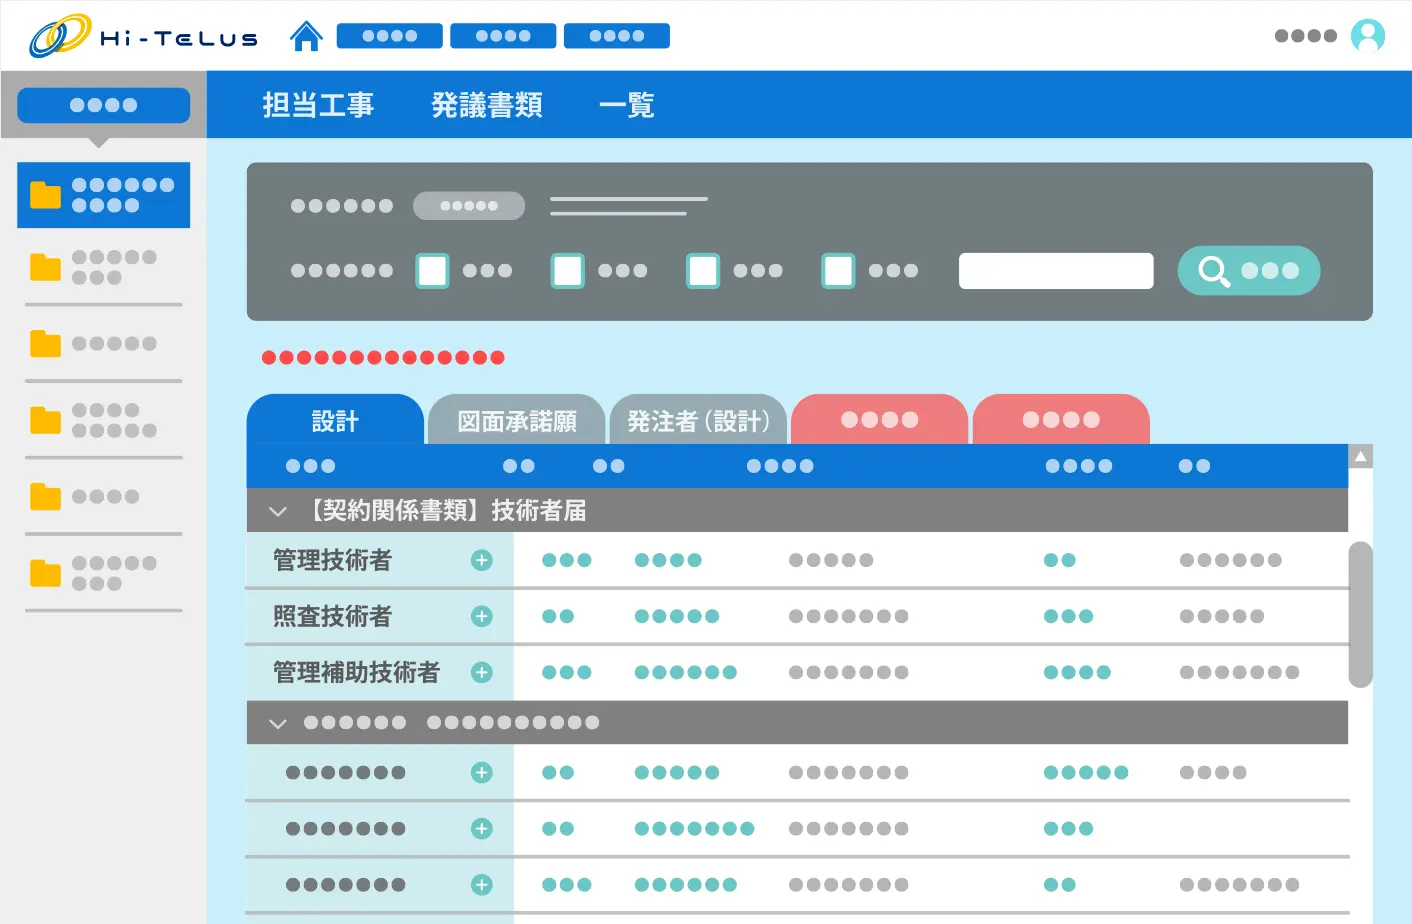
Task: Click the scrollbar up arrow
Action: click(x=1360, y=457)
